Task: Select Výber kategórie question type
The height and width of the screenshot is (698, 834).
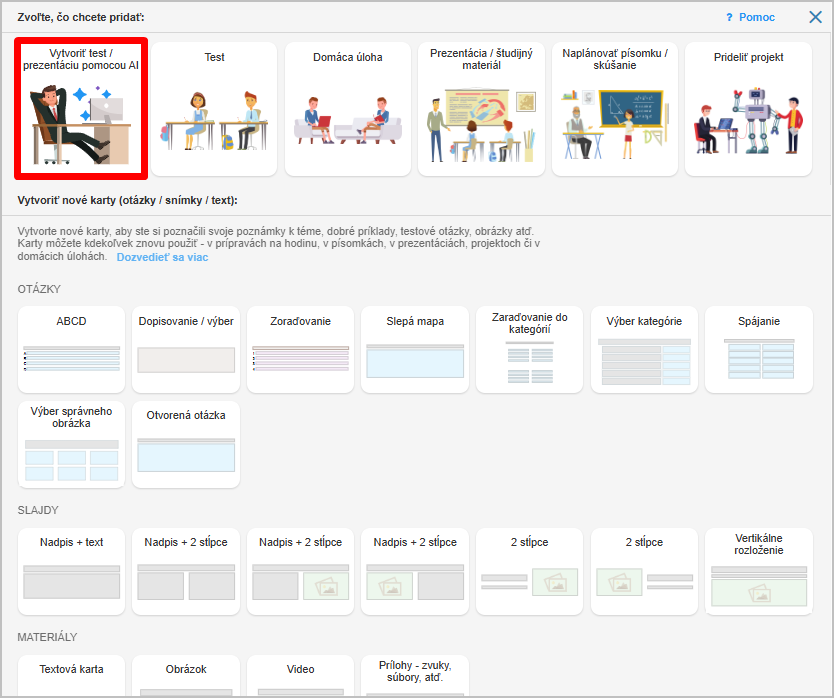Action: (x=644, y=349)
